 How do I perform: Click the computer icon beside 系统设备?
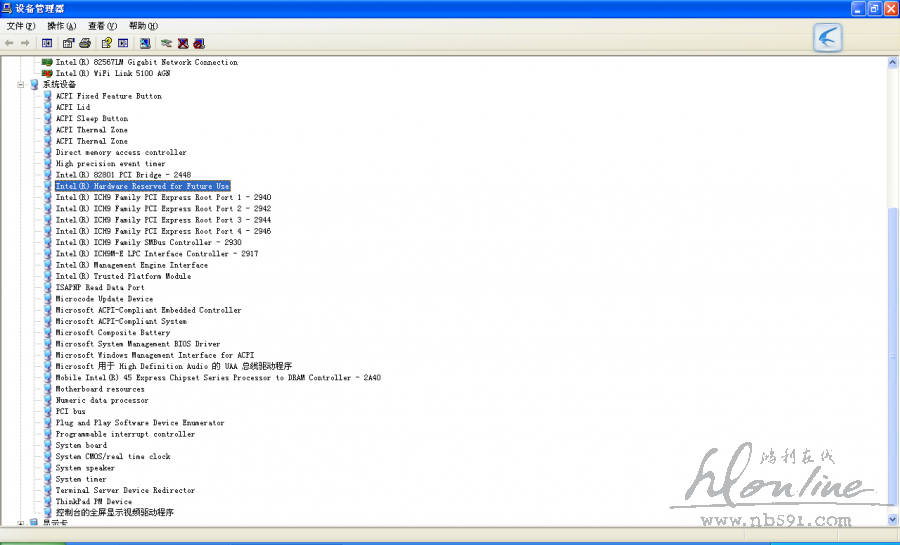click(x=34, y=84)
